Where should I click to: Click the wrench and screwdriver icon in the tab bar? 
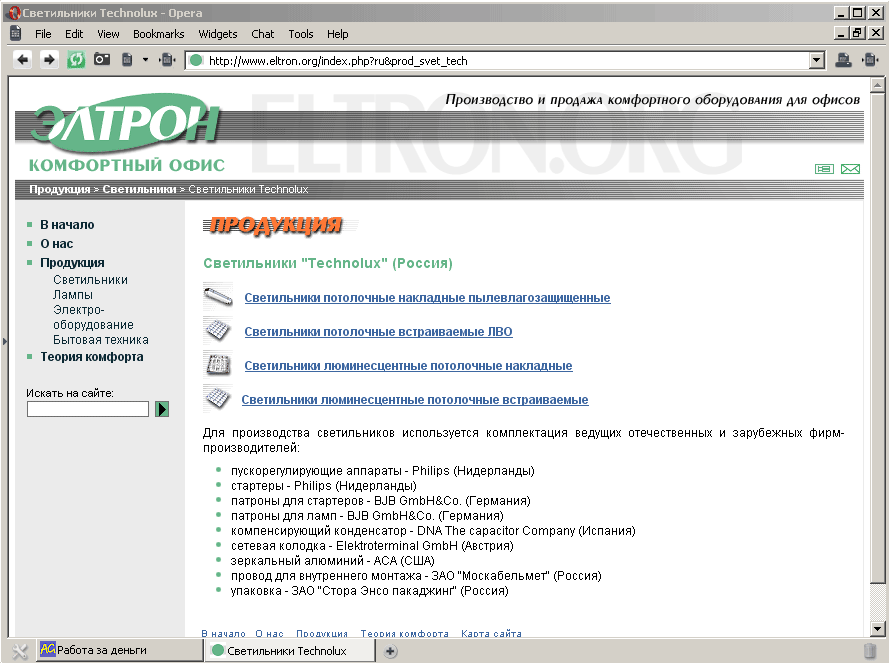pyautogui.click(x=20, y=651)
